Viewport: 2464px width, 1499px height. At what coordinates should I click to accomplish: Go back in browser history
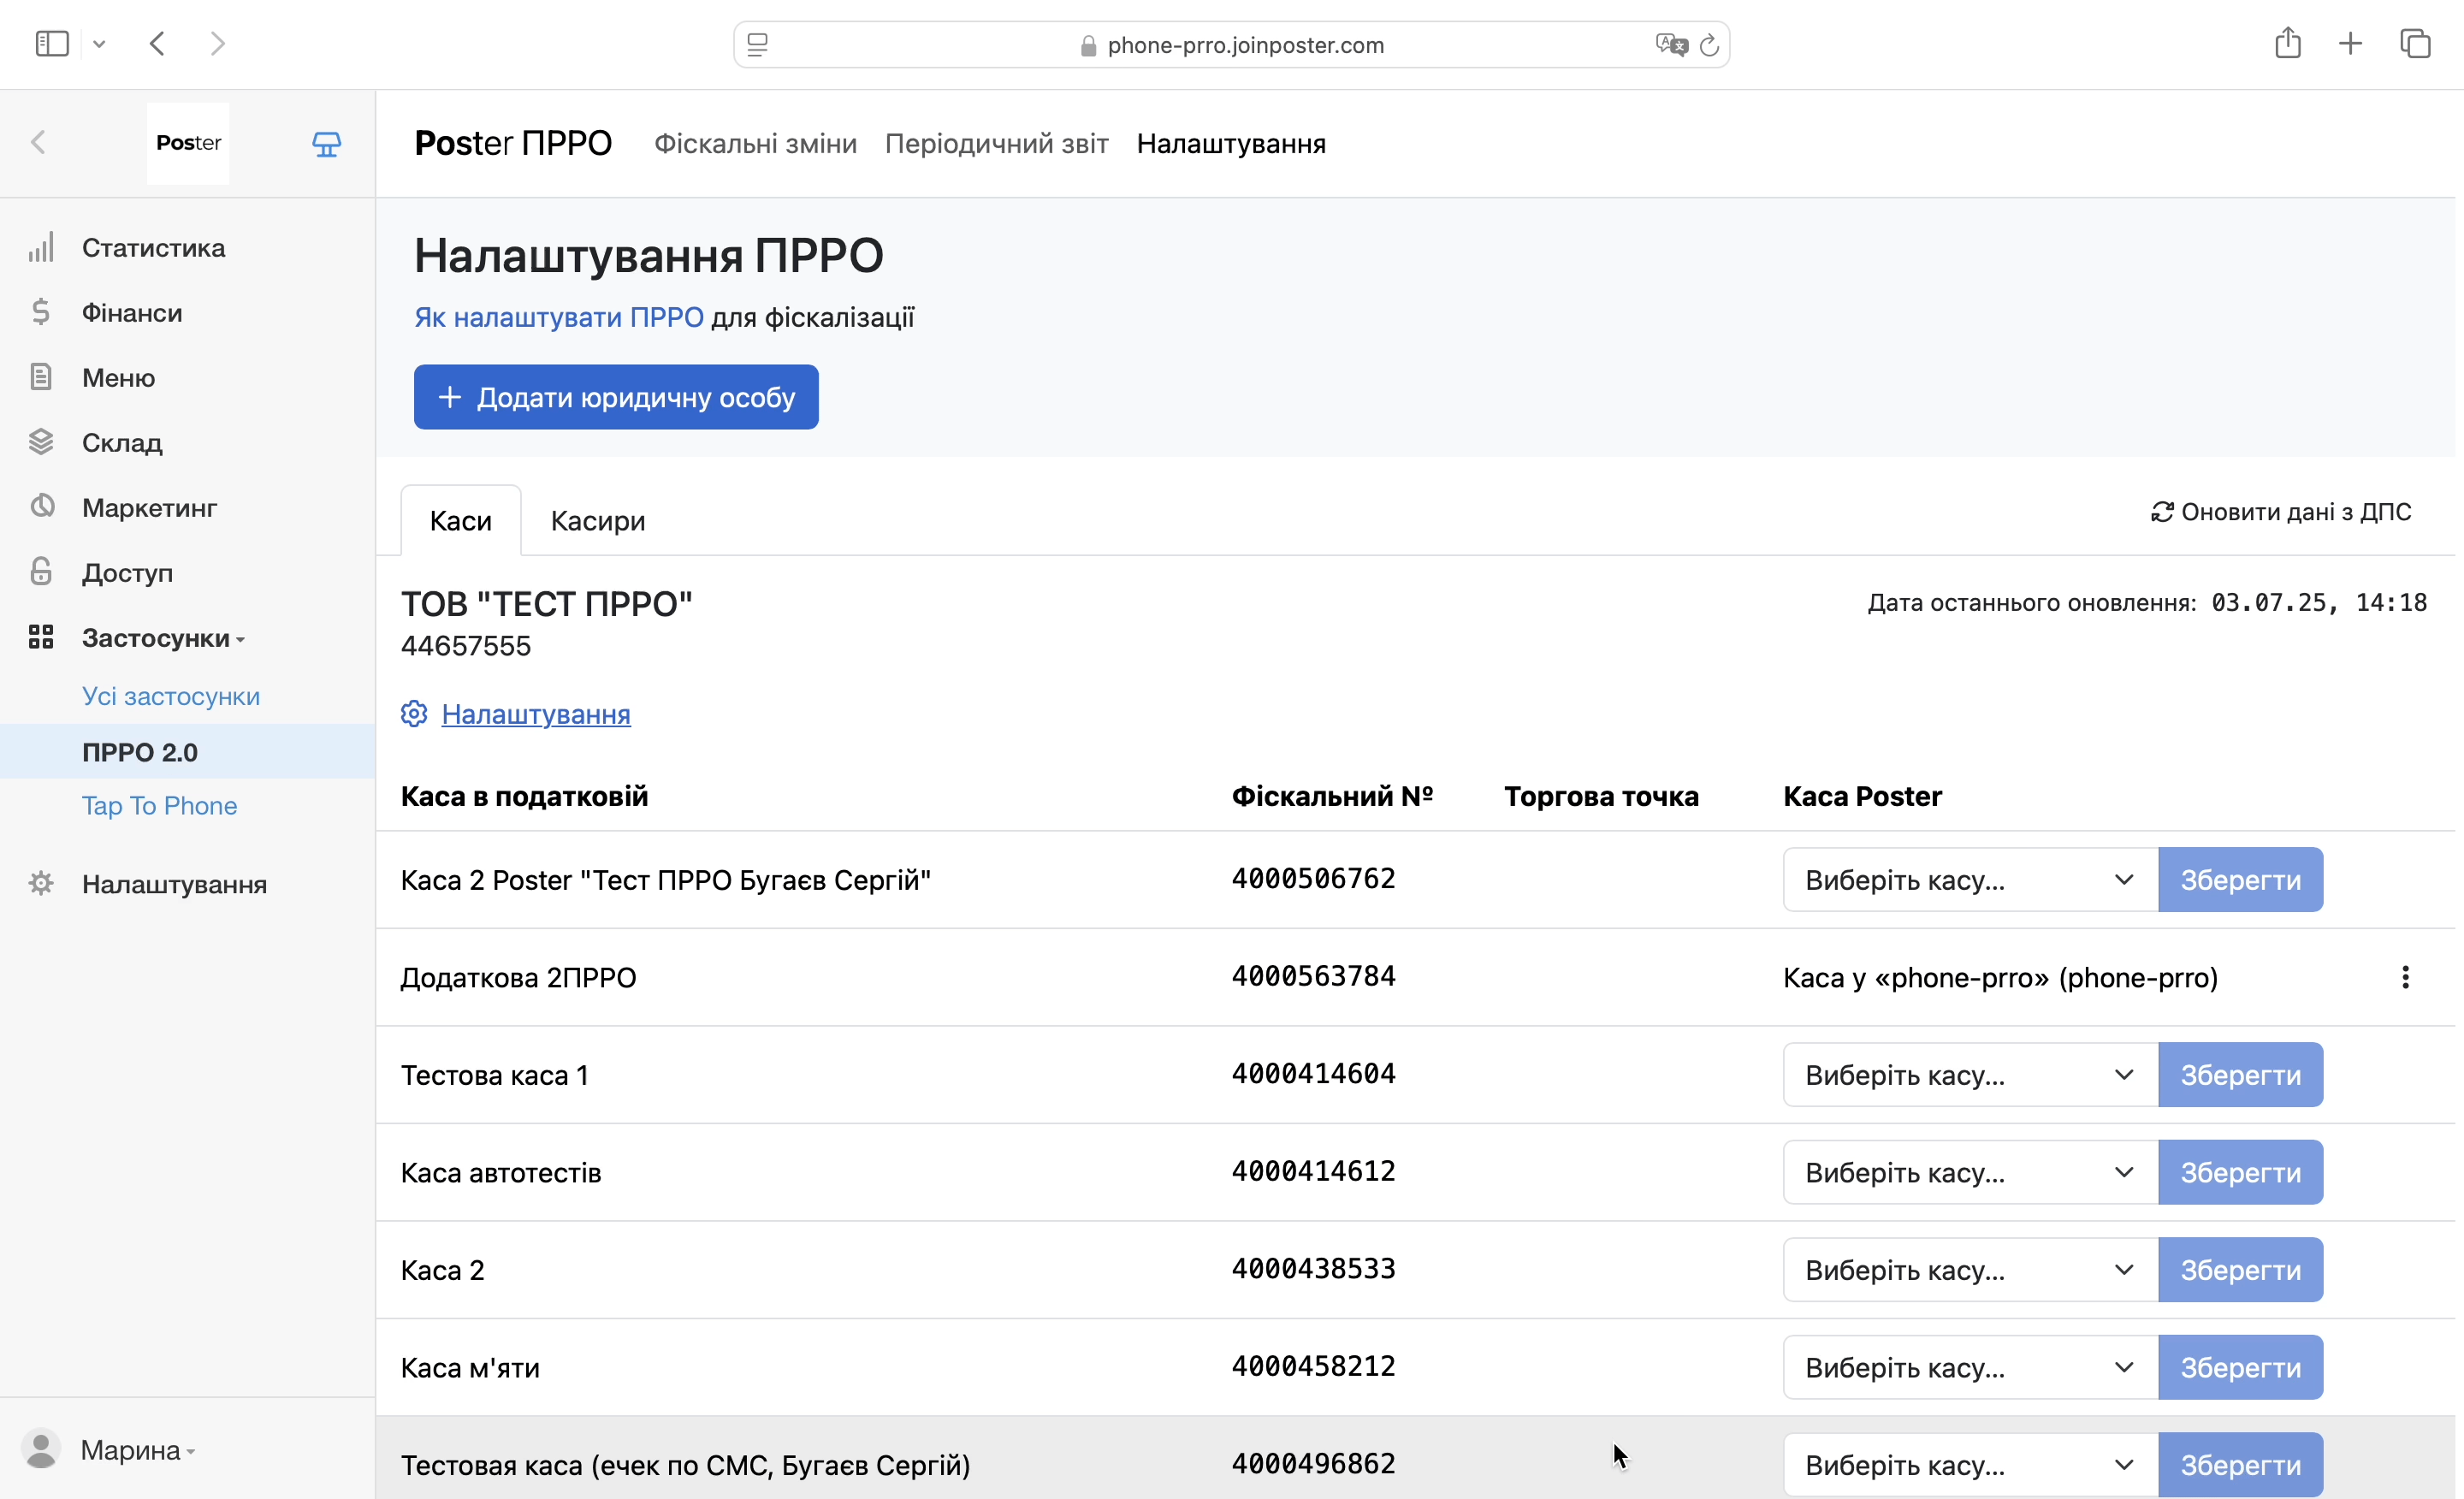(x=157, y=44)
